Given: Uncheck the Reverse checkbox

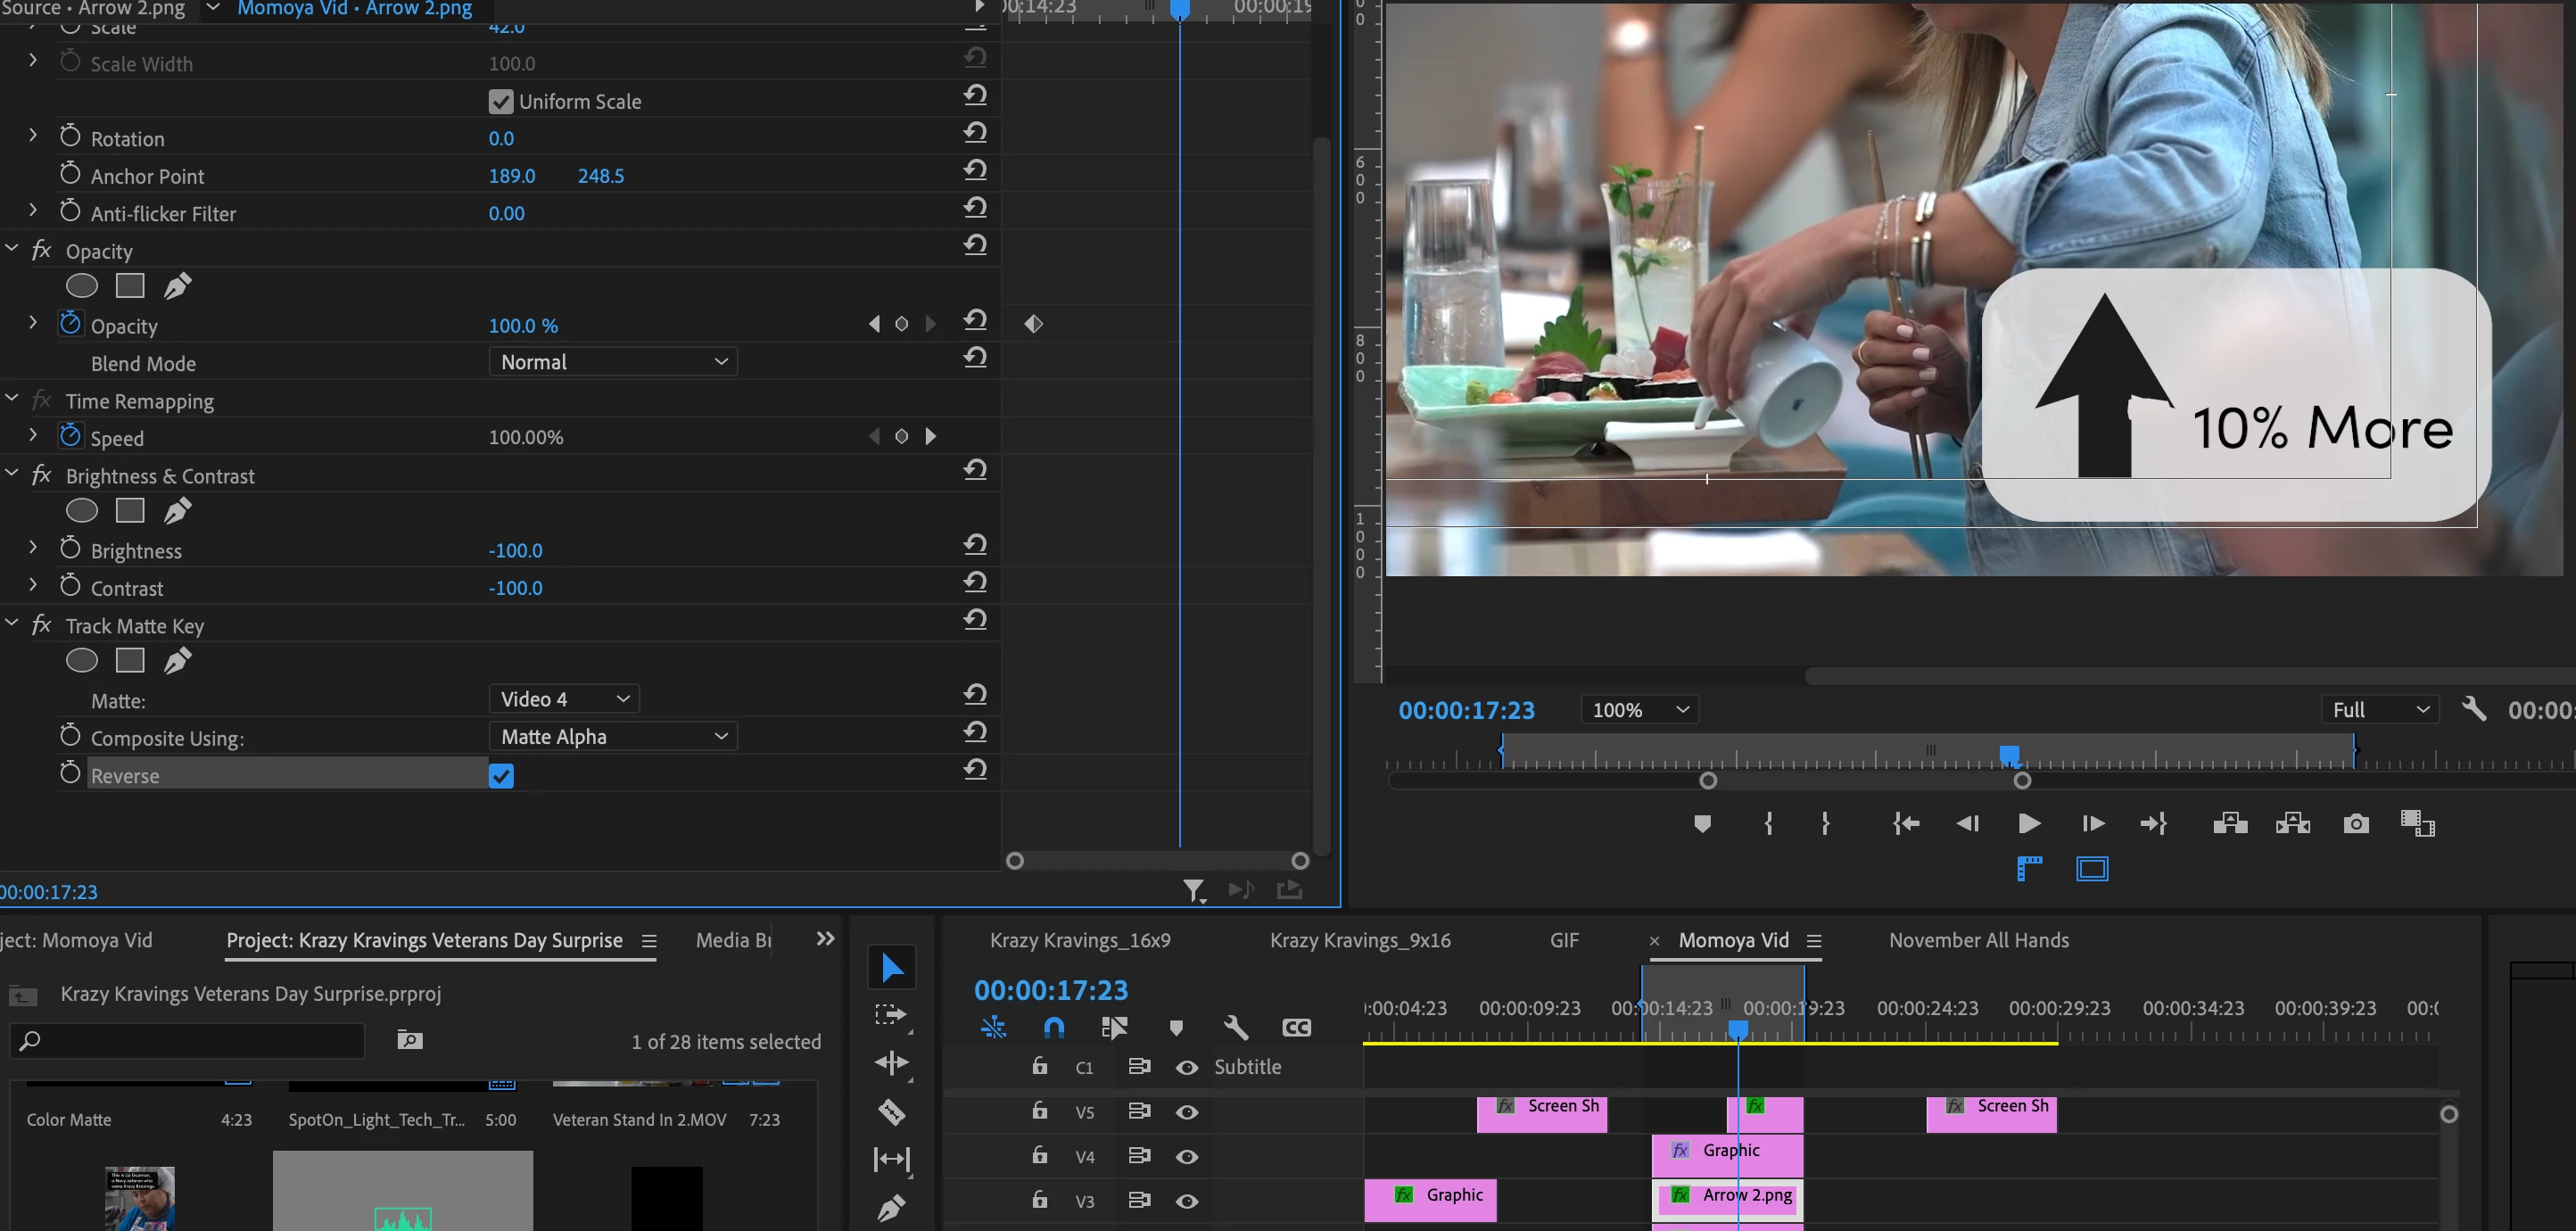Looking at the screenshot, I should tap(501, 776).
